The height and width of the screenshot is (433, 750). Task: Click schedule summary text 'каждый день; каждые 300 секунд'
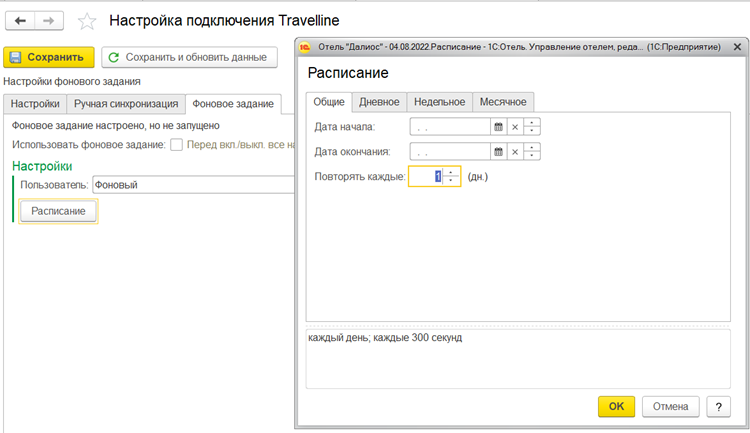[385, 338]
